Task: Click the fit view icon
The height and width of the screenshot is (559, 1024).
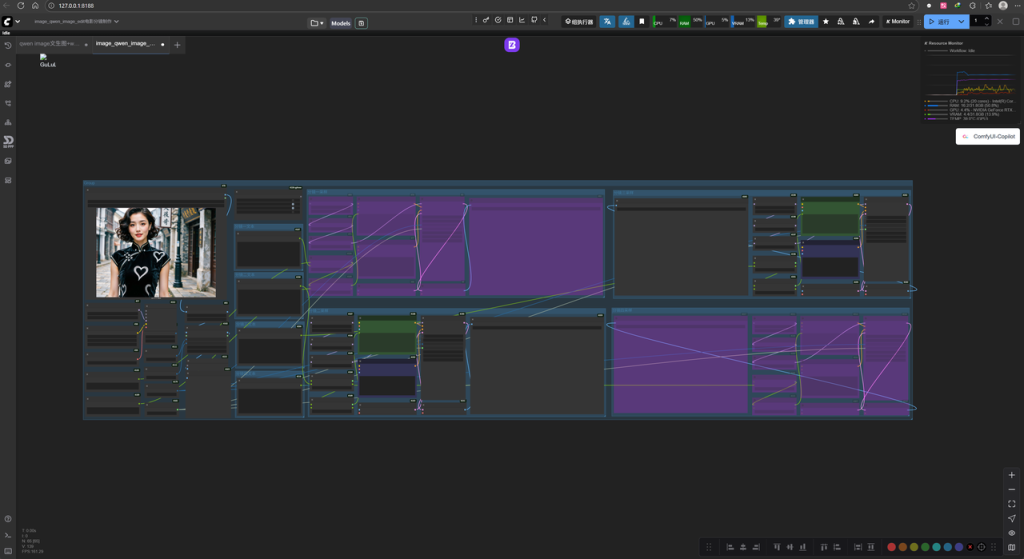Action: pos(1012,504)
